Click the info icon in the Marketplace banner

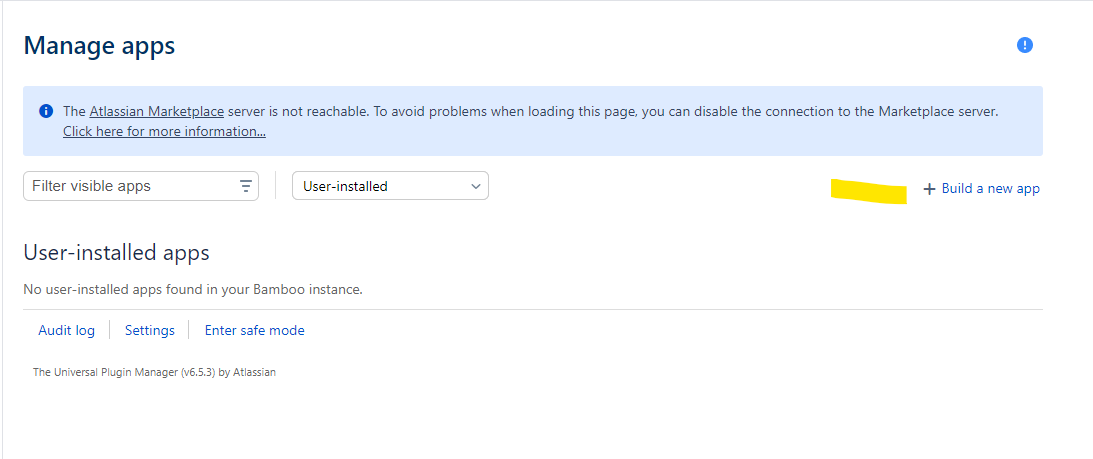coord(46,111)
